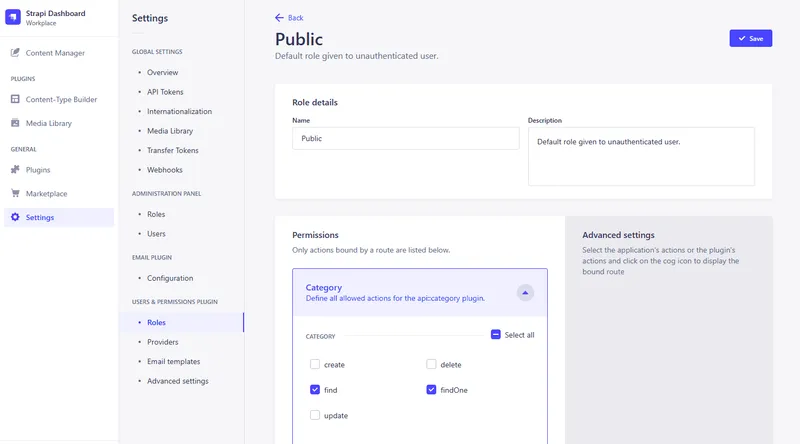
Task: Open Marketplace via shopping cart icon
Action: tap(15, 194)
